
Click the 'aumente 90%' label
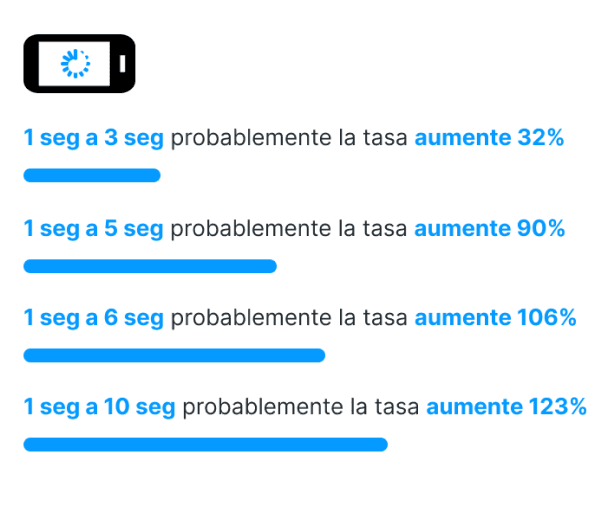click(489, 228)
